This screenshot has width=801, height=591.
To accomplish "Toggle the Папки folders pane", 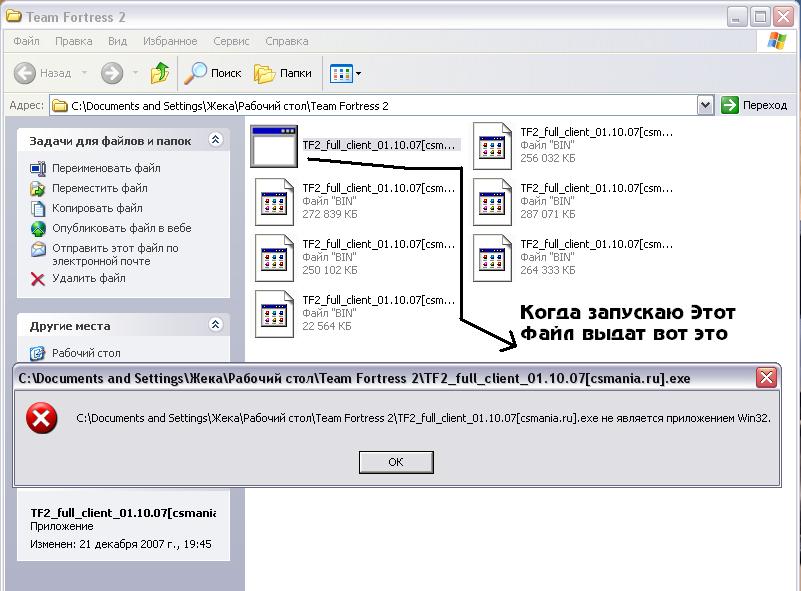I will (x=282, y=73).
